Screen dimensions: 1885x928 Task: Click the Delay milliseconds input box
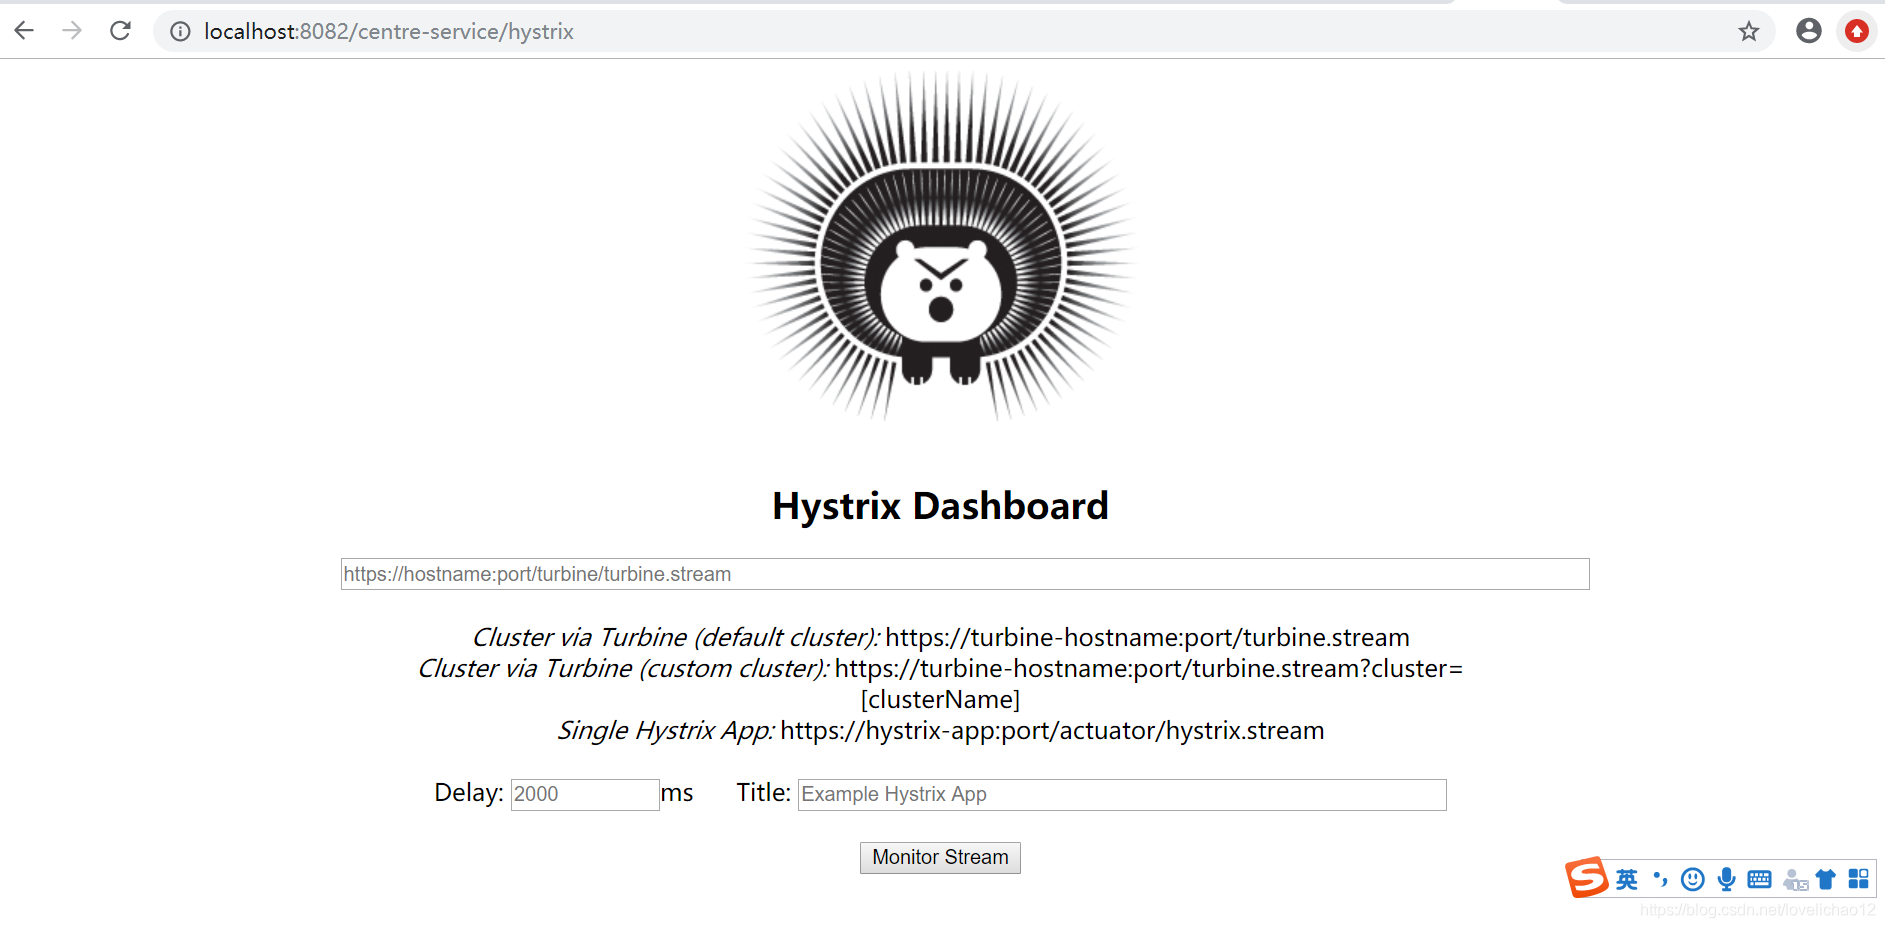584,794
